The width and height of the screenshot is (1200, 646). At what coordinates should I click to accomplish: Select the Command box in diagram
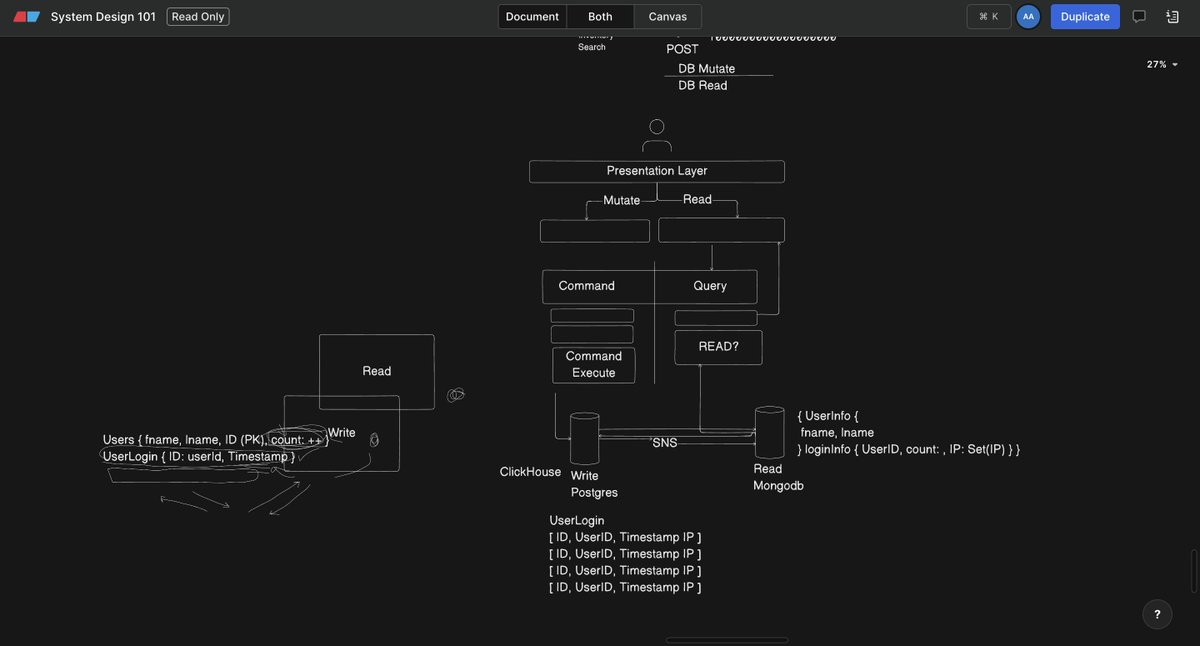pyautogui.click(x=598, y=286)
